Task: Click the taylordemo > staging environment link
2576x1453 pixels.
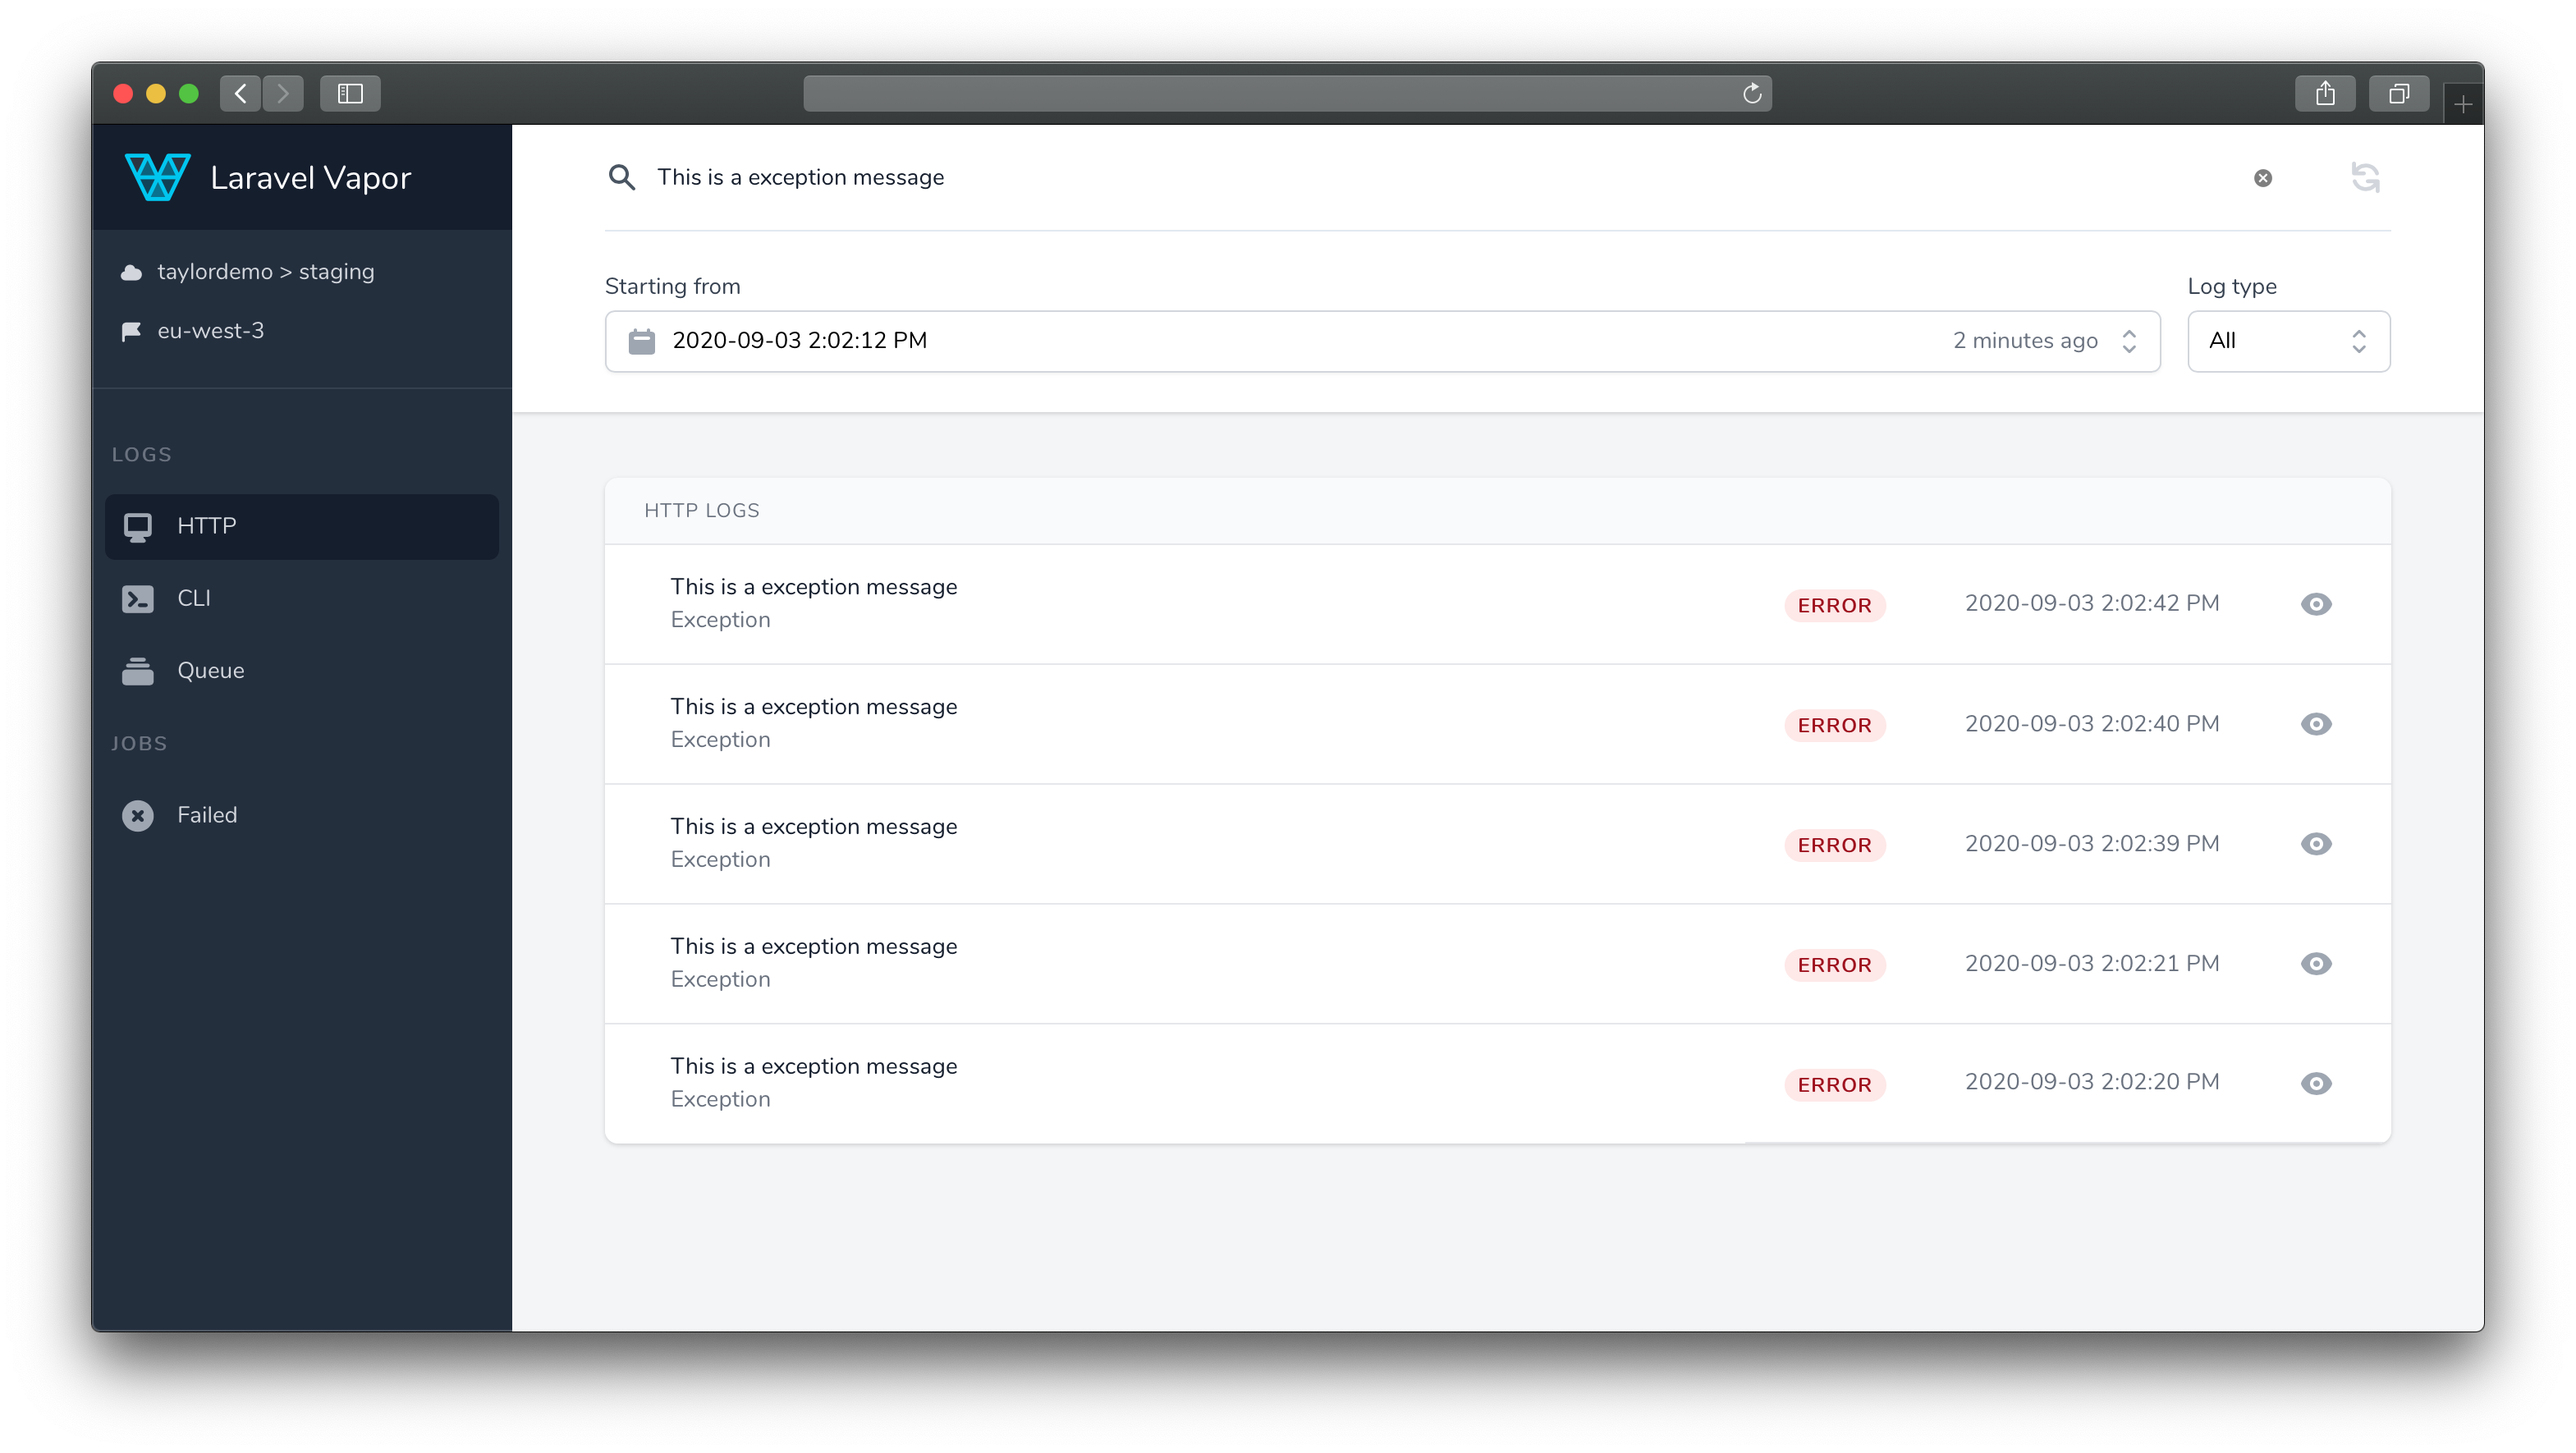Action: [265, 272]
